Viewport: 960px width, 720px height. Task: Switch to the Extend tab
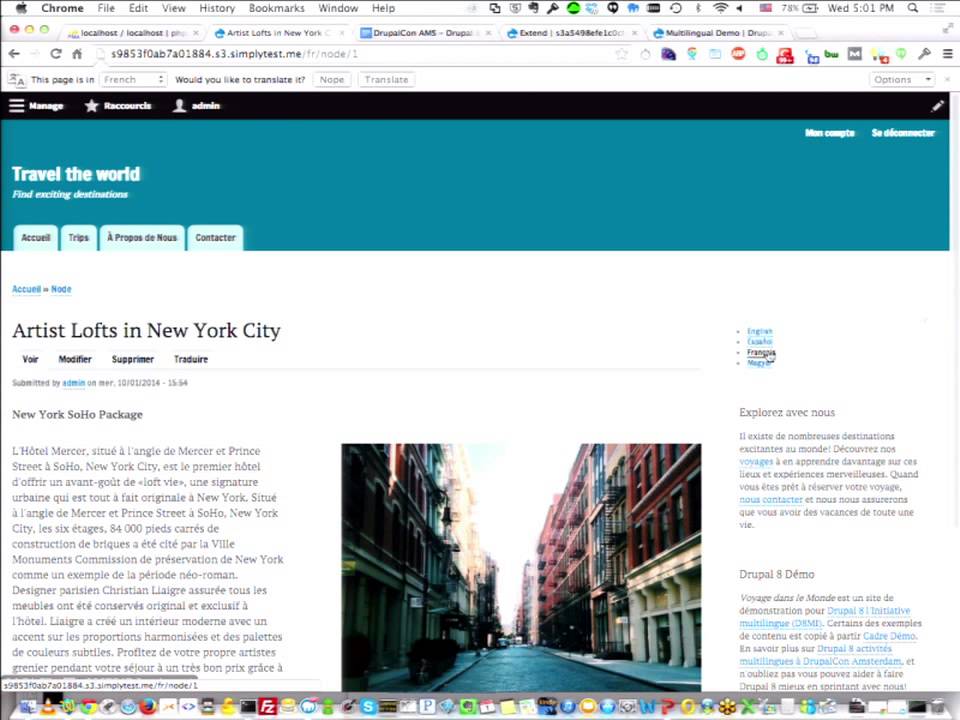571,32
